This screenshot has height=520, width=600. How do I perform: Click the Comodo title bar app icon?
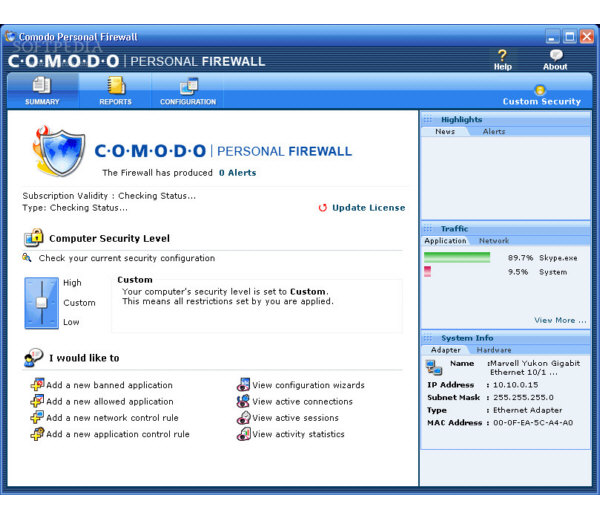click(x=10, y=36)
